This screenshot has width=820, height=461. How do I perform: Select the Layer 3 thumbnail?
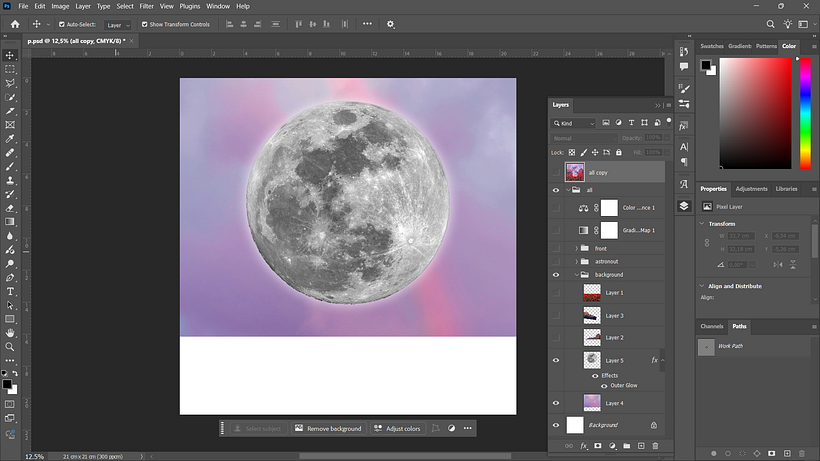coord(592,315)
